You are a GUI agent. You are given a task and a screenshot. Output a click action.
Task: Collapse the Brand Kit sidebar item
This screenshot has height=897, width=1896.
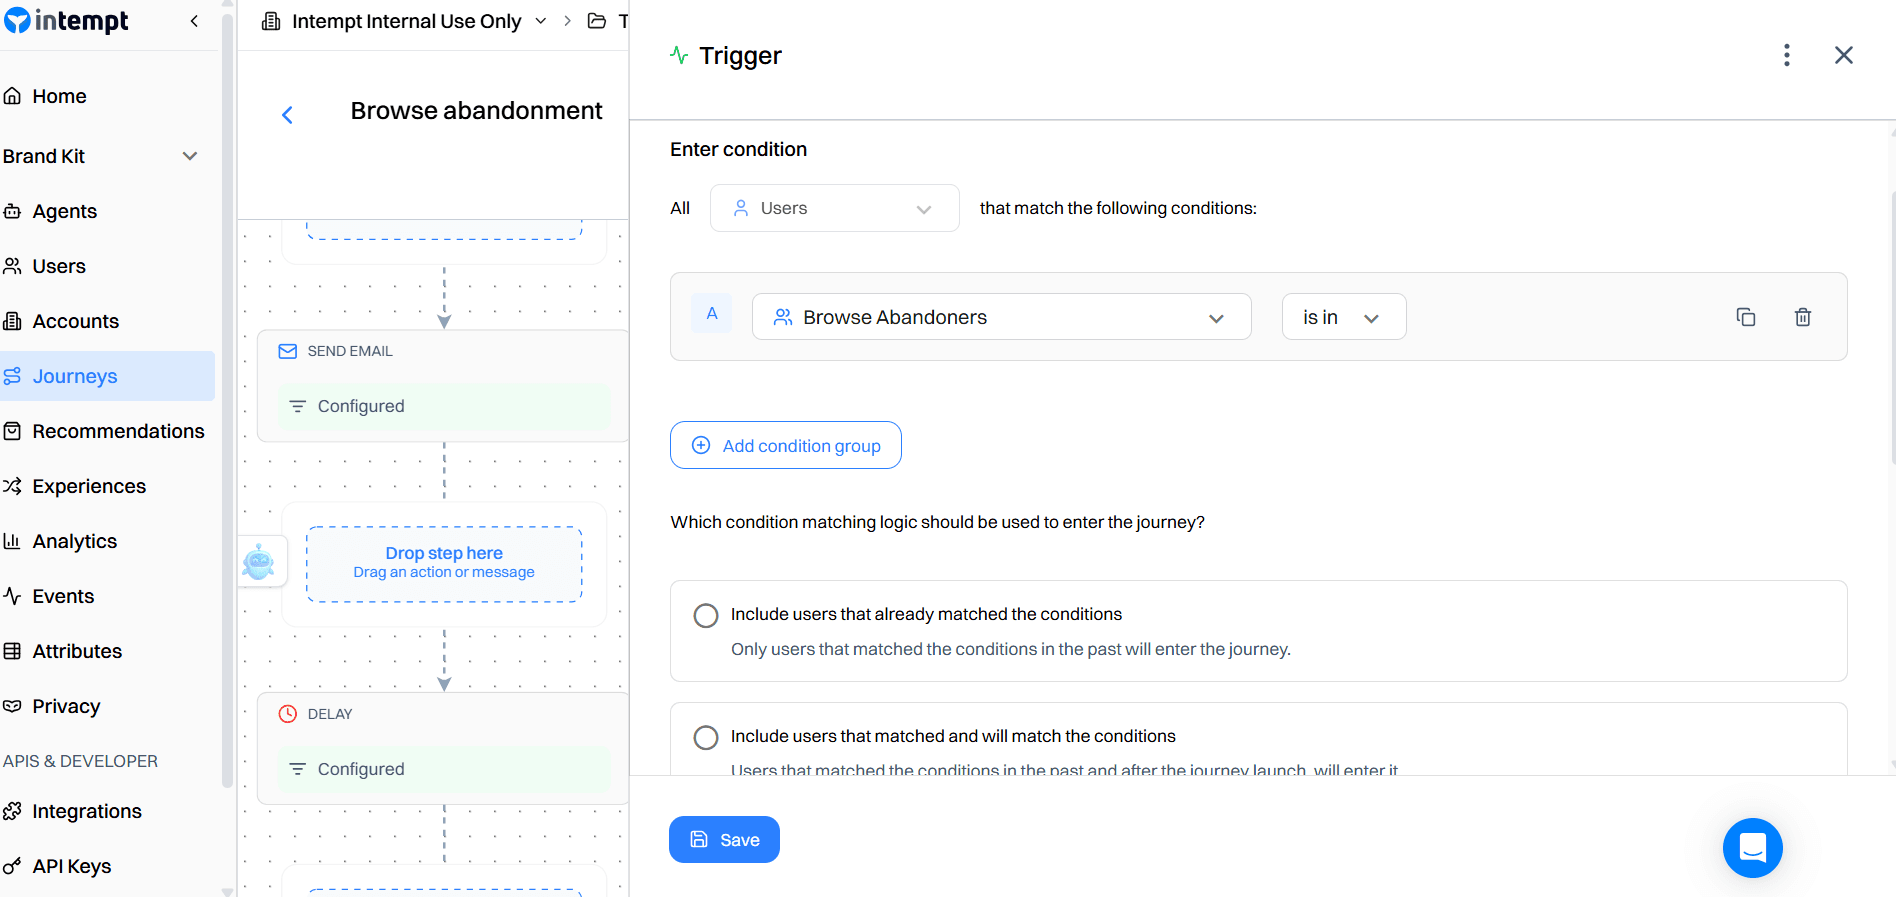pos(190,156)
